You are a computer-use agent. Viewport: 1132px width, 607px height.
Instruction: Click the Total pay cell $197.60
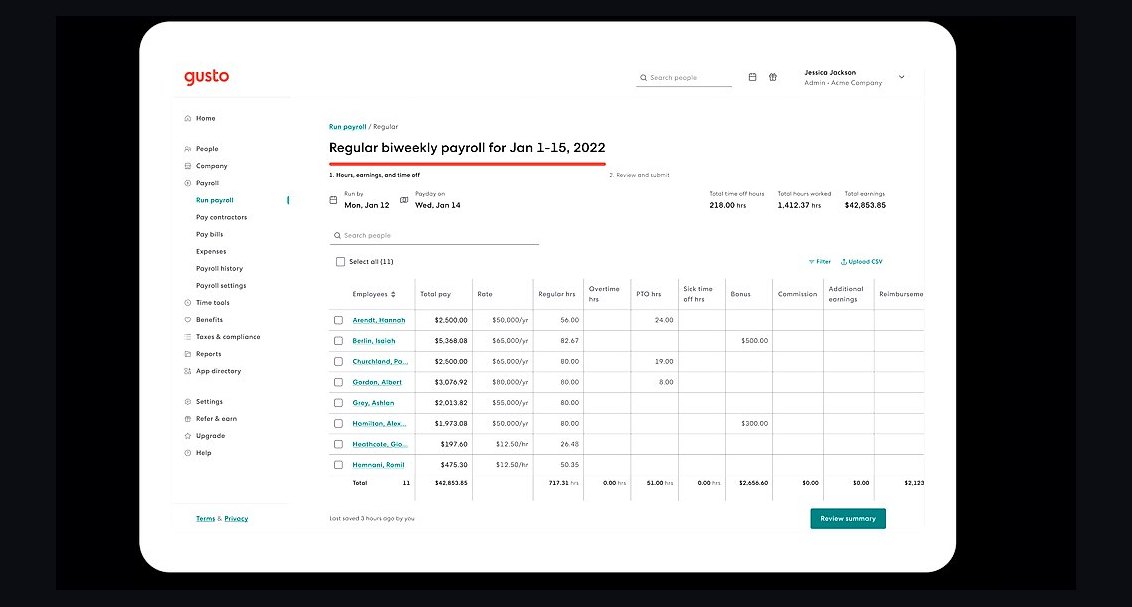tap(444, 444)
